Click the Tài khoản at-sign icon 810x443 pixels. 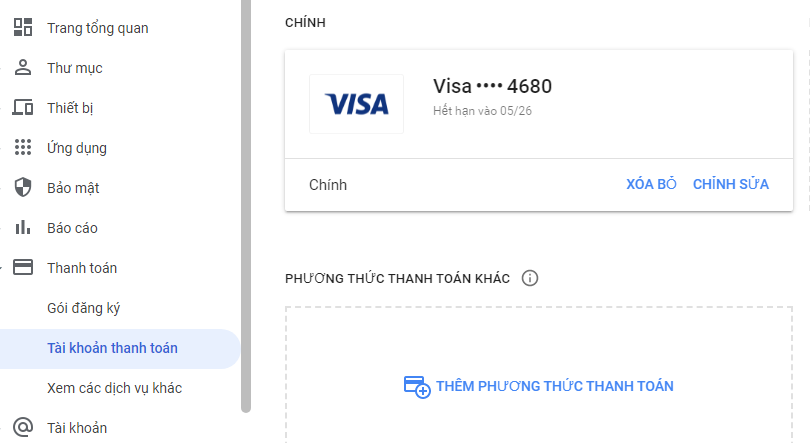22,428
